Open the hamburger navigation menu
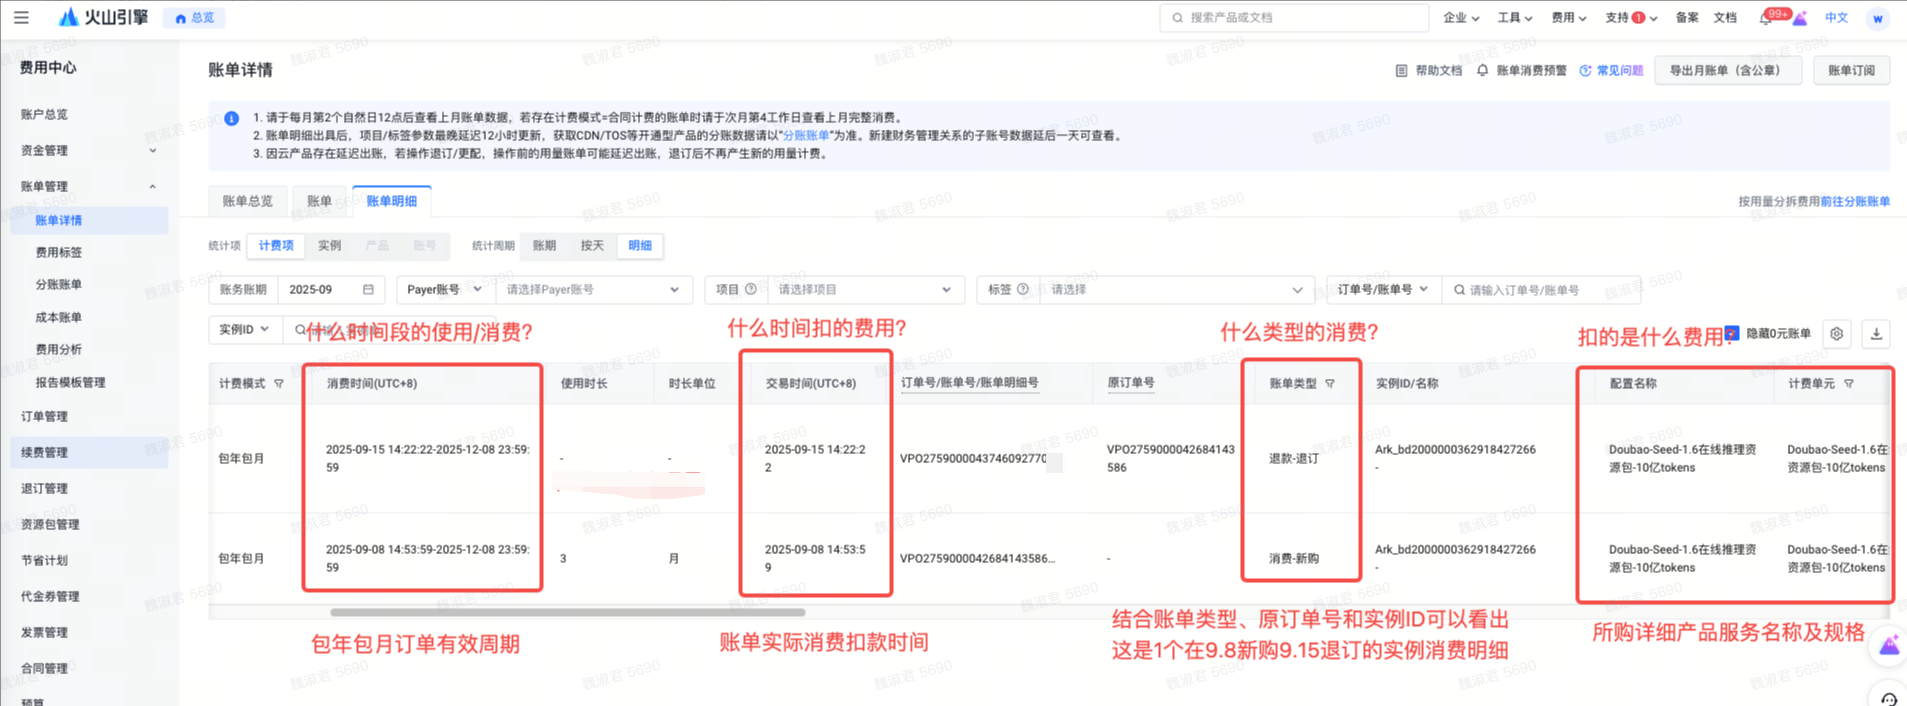The height and width of the screenshot is (706, 1907). 21,17
